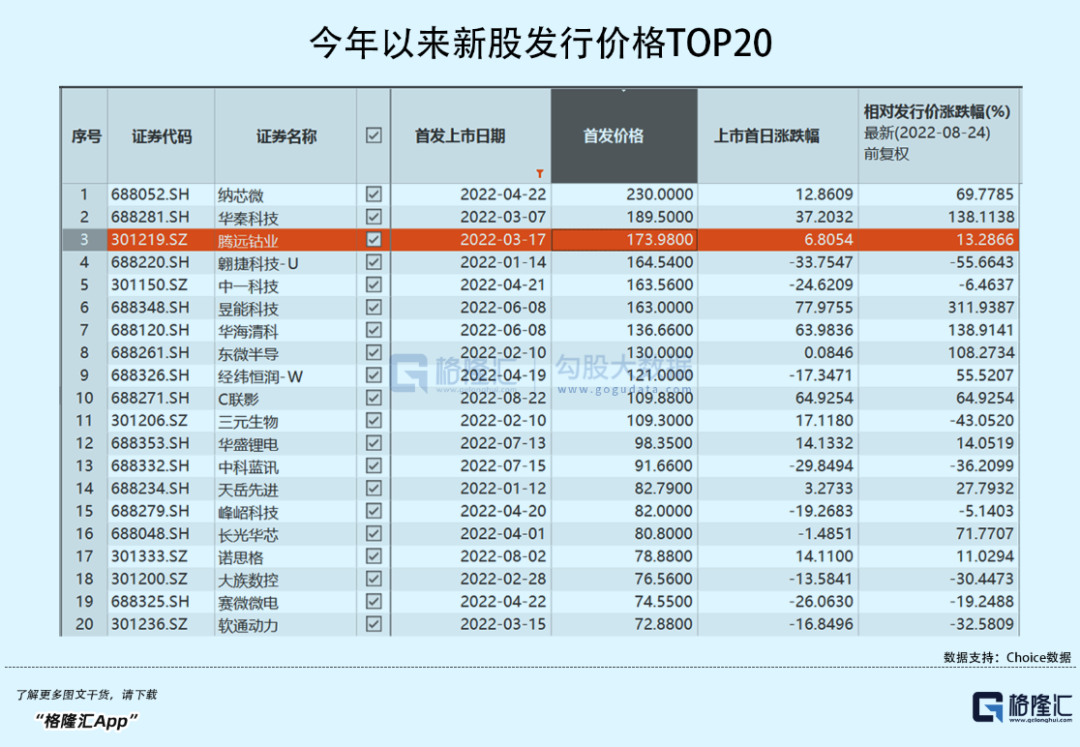Toggle the 中科蓝讯 row checkbox
This screenshot has width=1080, height=747.
(373, 465)
